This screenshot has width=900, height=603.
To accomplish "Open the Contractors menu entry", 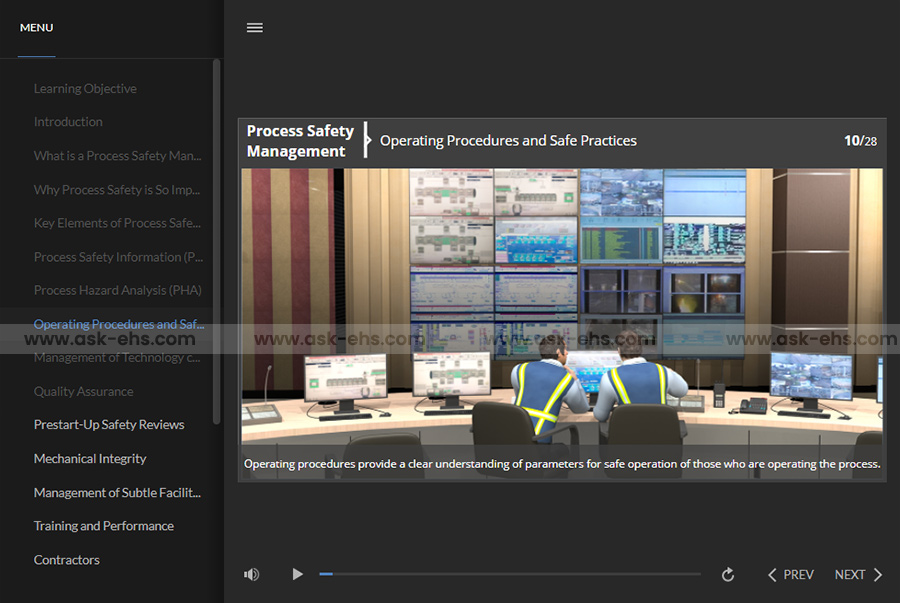I will coord(67,560).
